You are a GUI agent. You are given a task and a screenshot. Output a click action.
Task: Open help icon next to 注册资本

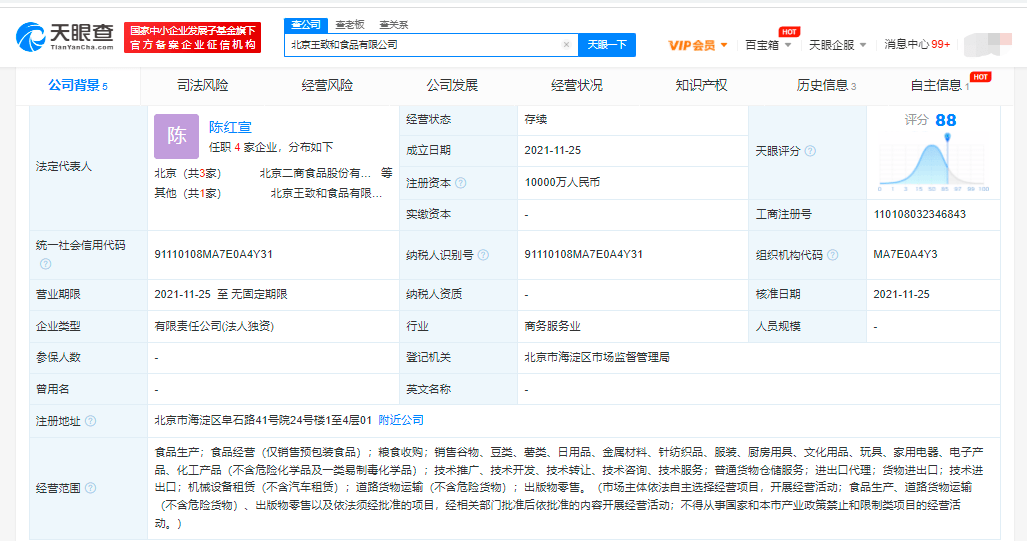click(x=460, y=183)
